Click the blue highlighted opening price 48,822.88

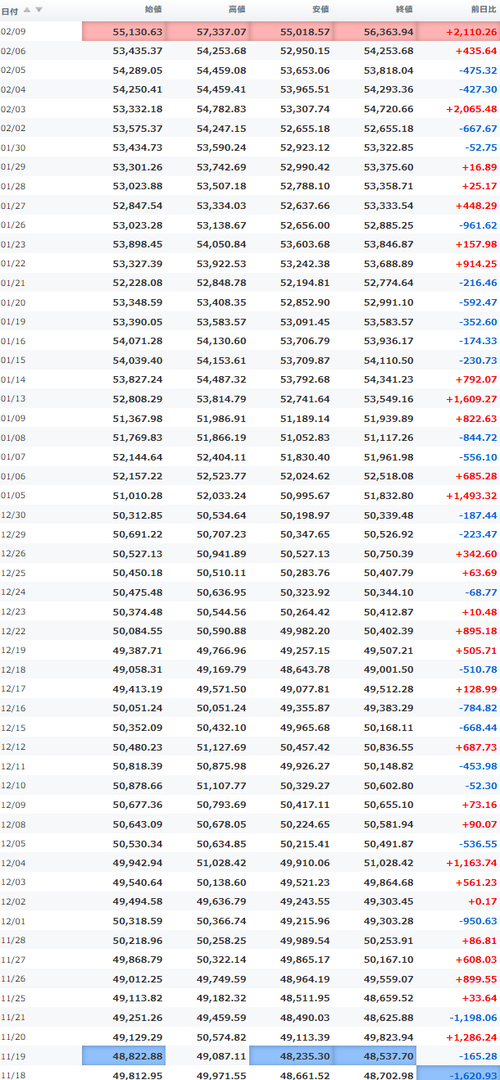pos(124,1055)
